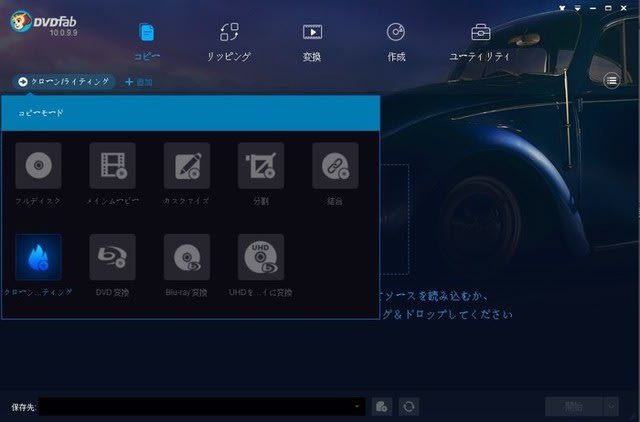Select the メインムービー (Main Movie) mode icon
The height and width of the screenshot is (422, 640).
pyautogui.click(x=112, y=165)
